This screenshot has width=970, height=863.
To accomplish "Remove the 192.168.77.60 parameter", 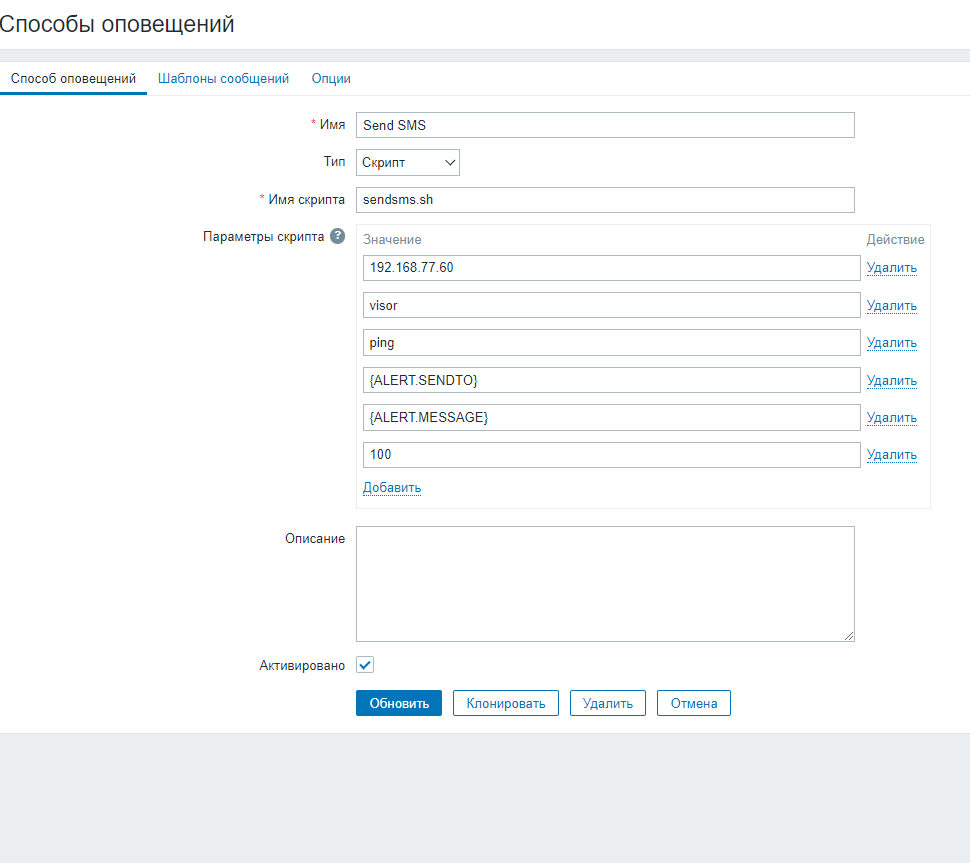I will pos(891,268).
